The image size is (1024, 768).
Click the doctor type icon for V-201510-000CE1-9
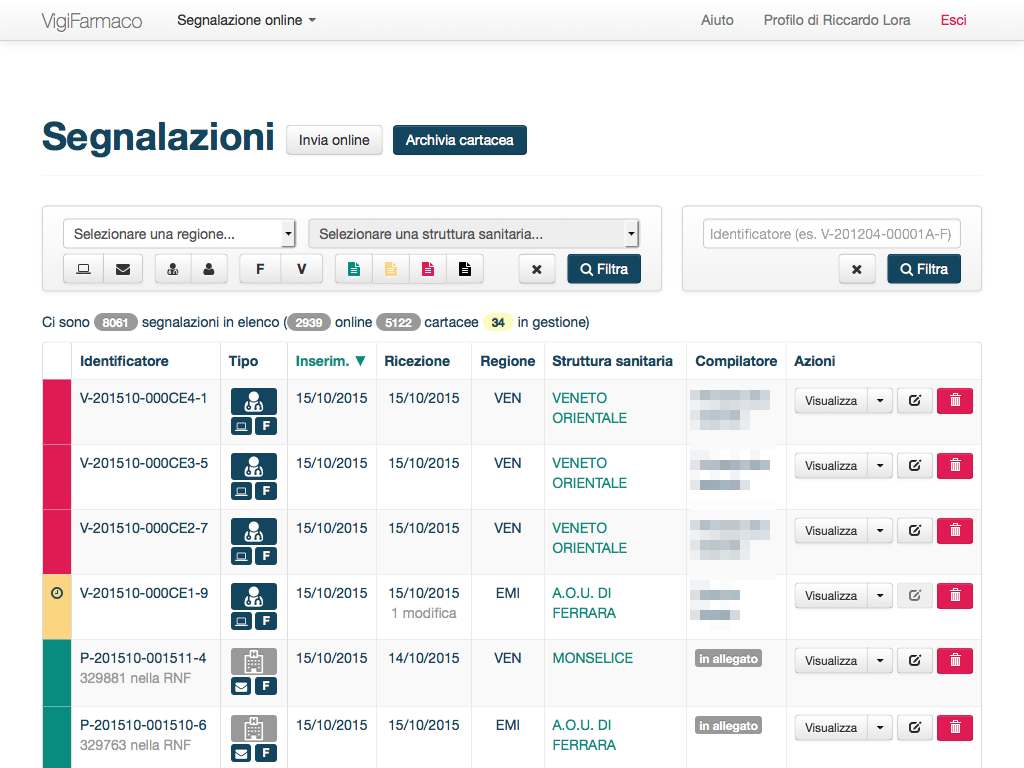pyautogui.click(x=254, y=596)
